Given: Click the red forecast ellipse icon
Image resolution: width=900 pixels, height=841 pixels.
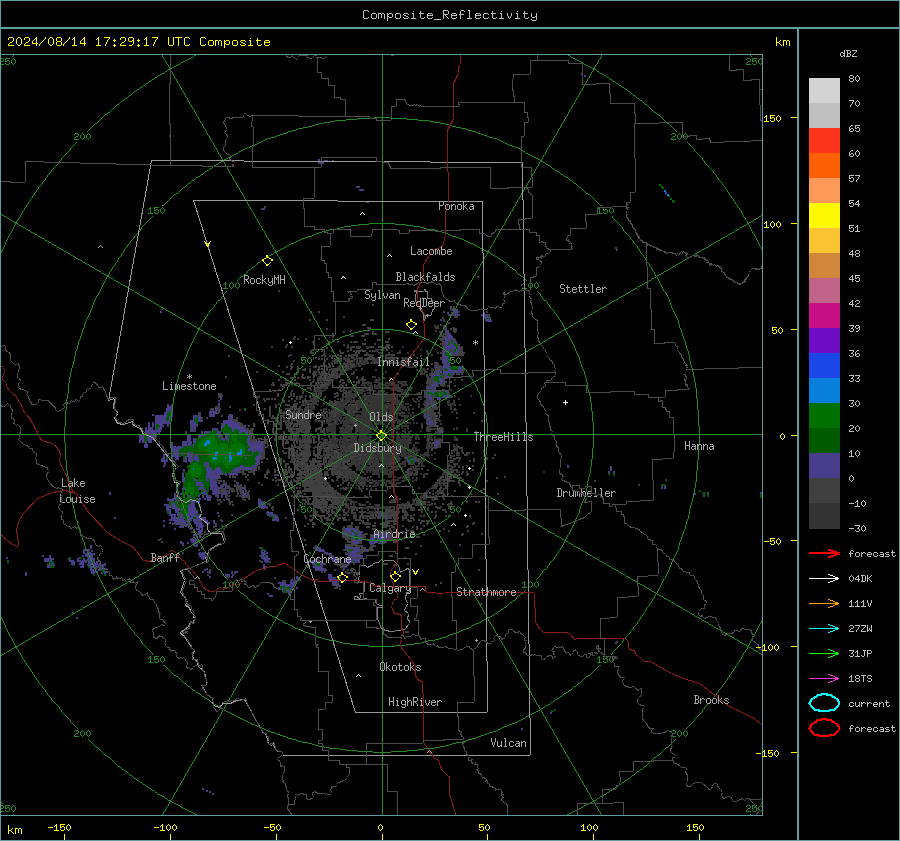Looking at the screenshot, I should [x=824, y=728].
